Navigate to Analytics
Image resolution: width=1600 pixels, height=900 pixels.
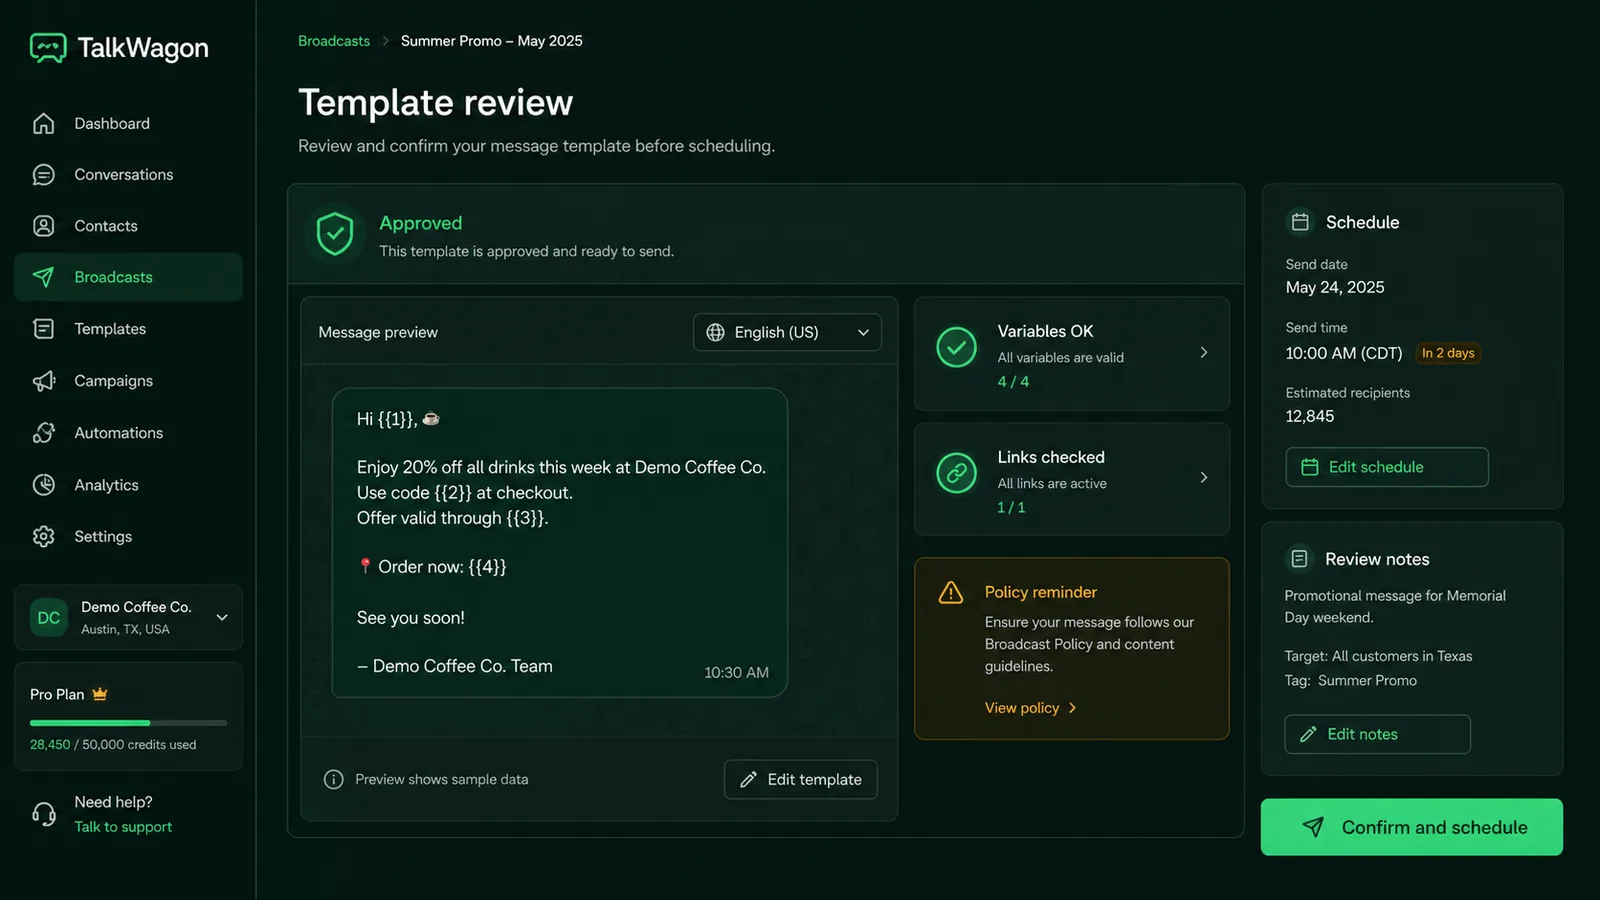[128, 485]
